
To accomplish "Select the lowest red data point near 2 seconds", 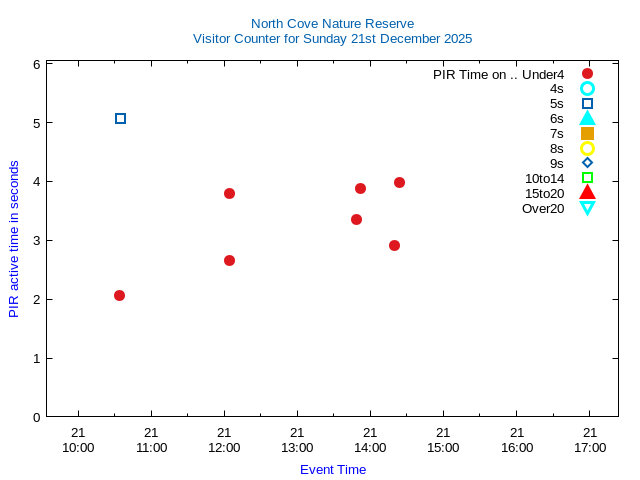I will [x=119, y=295].
